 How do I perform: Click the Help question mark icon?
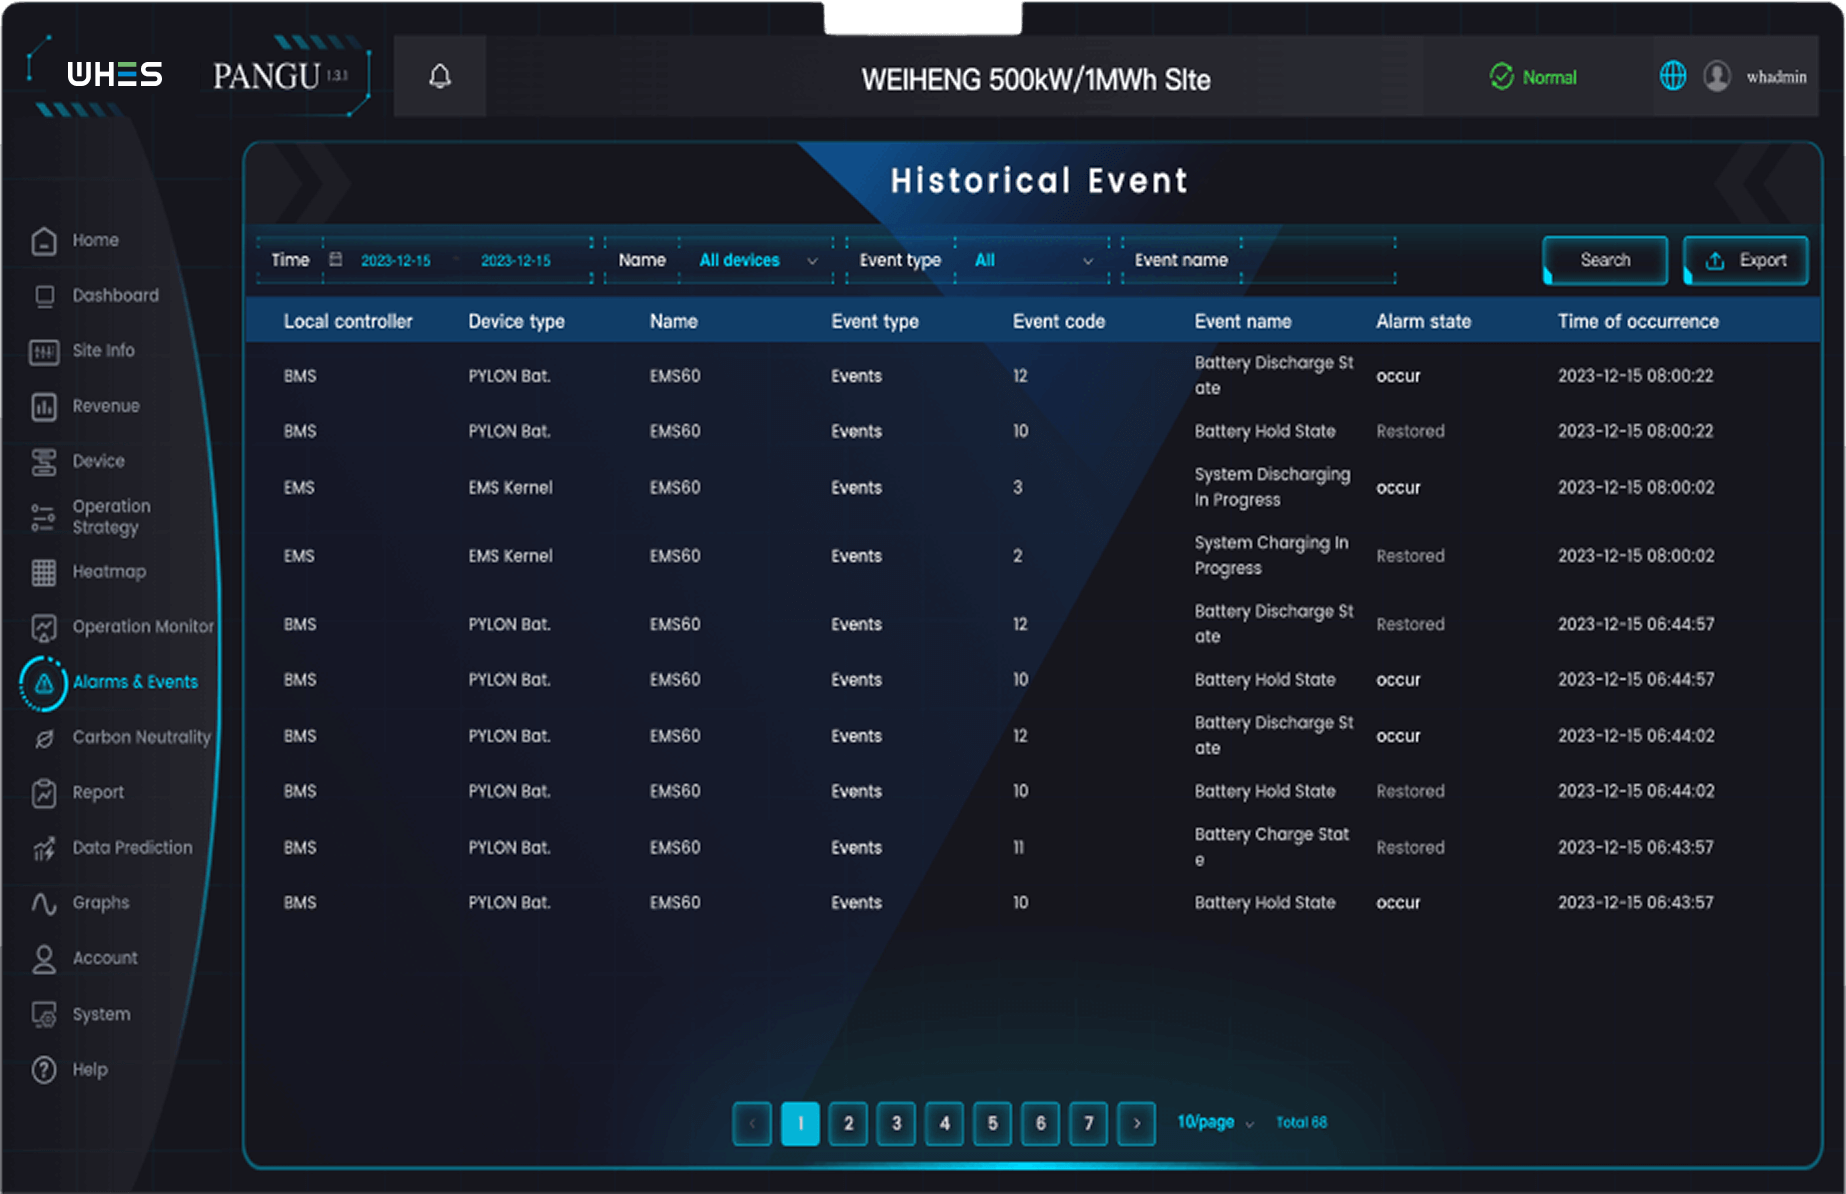pos(44,1070)
